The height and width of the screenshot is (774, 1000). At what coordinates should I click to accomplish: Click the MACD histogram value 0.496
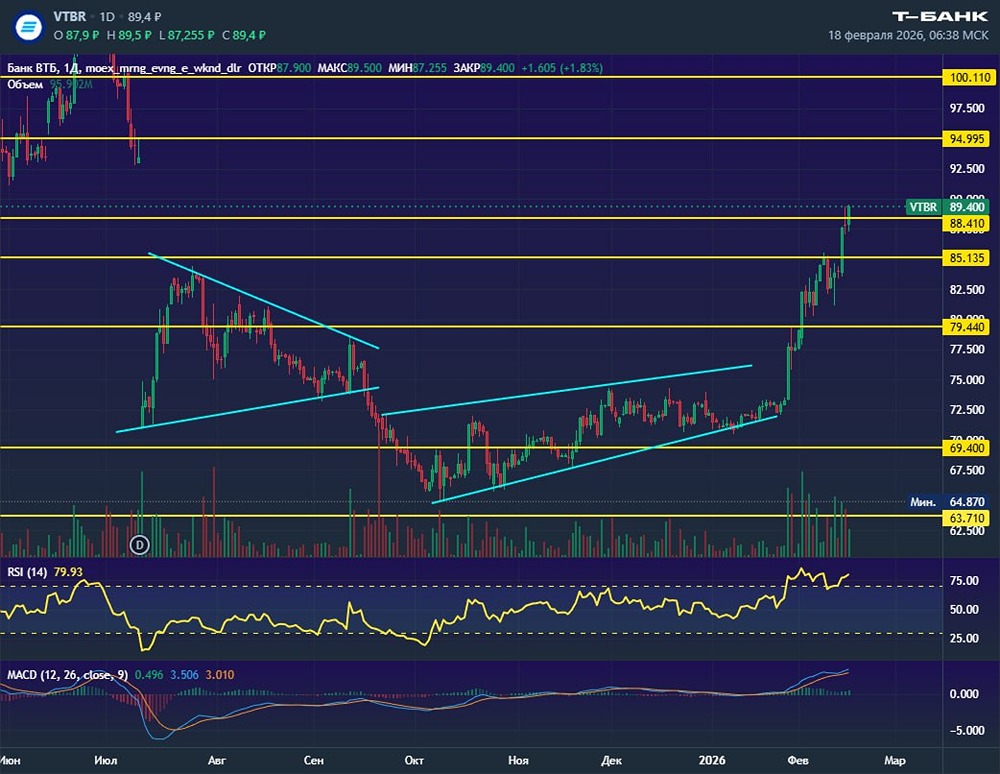pos(149,675)
